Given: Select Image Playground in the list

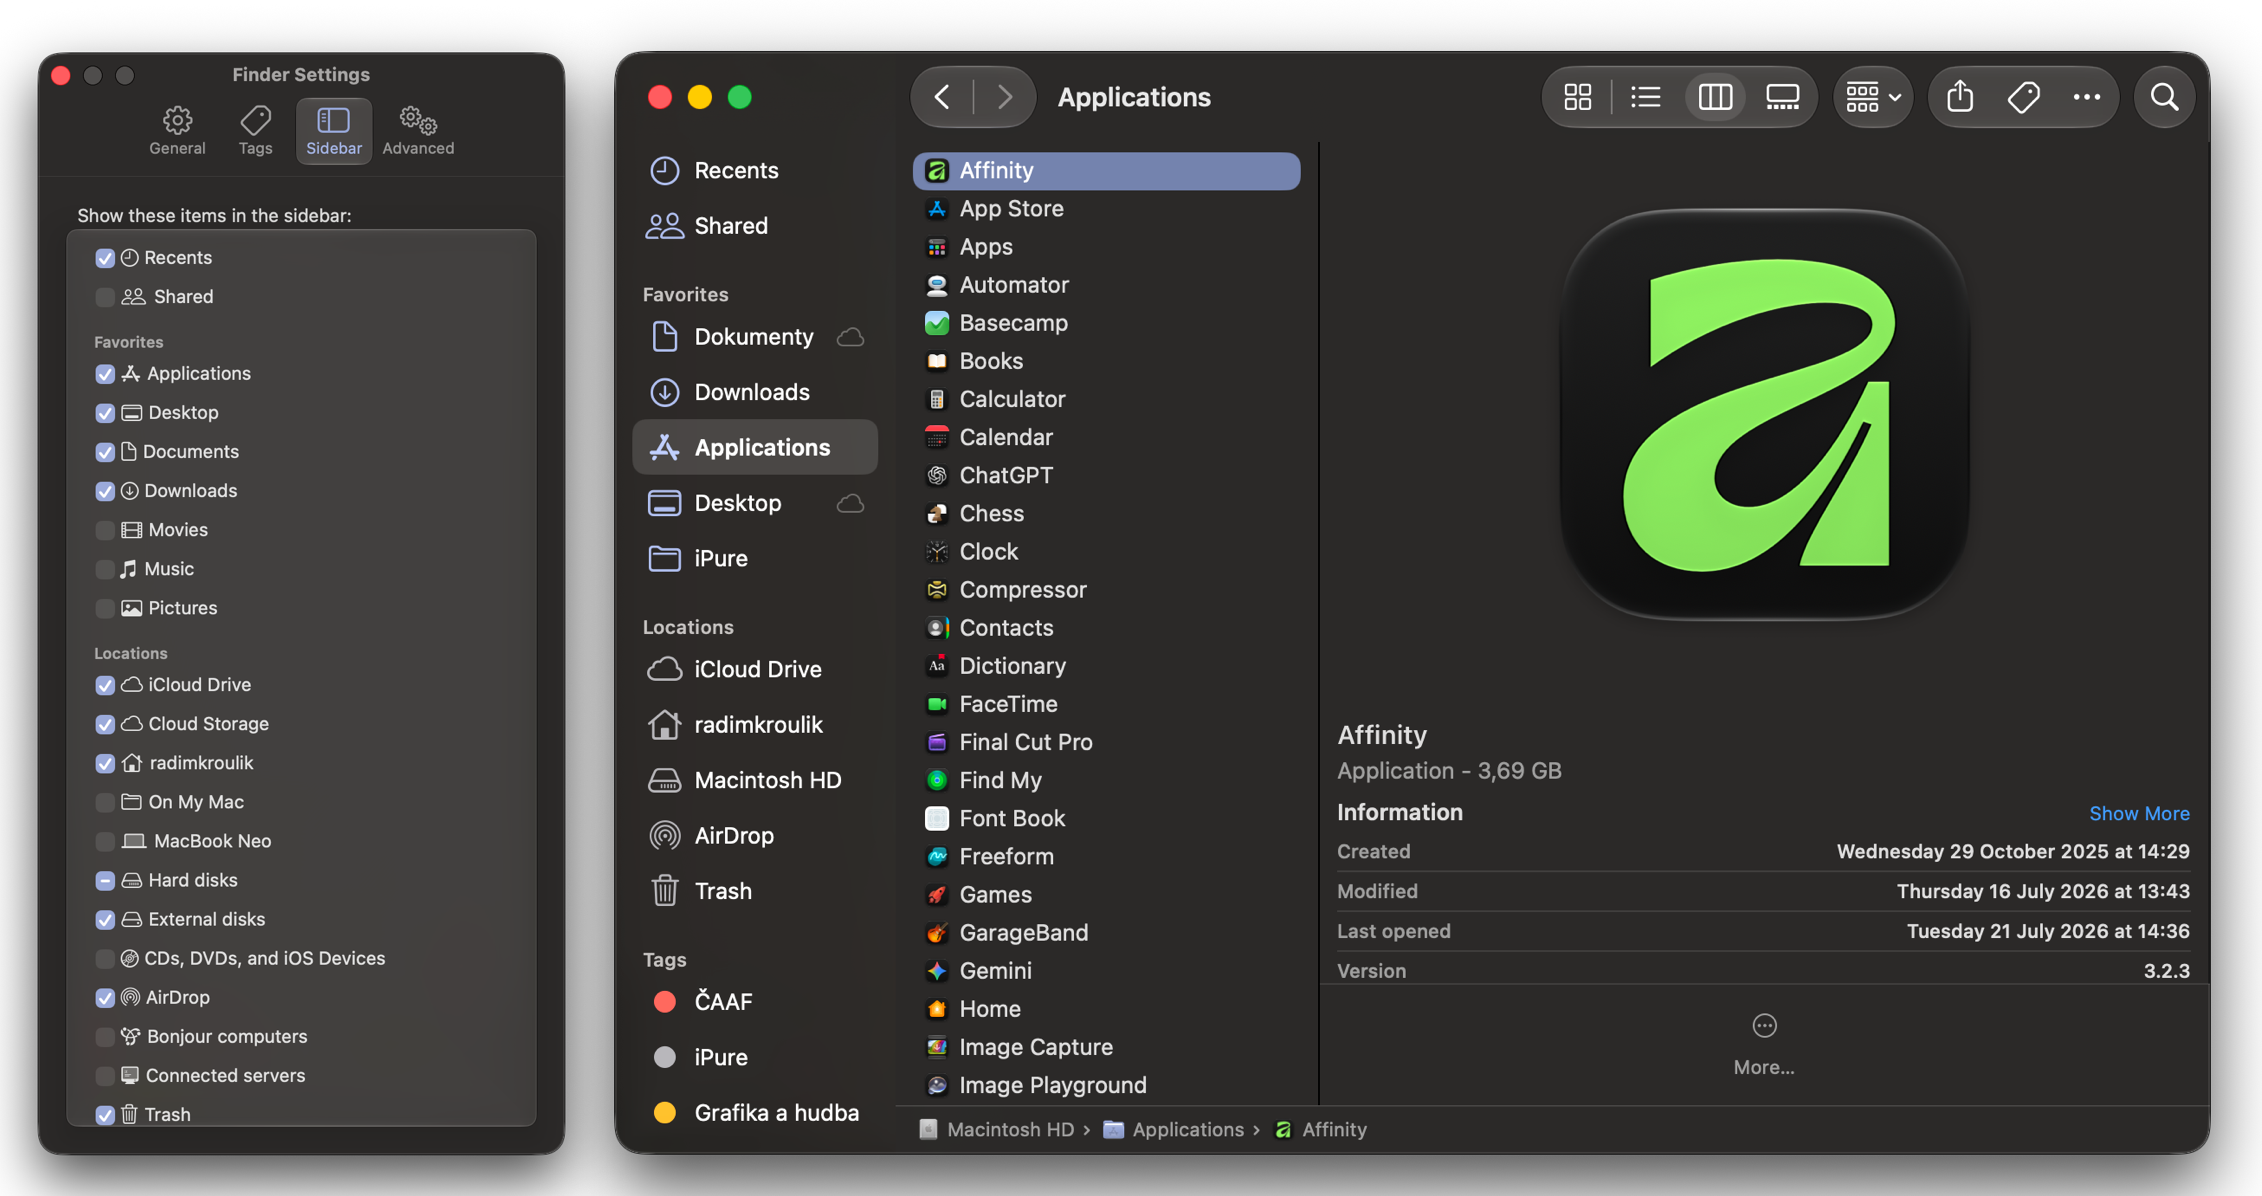Looking at the screenshot, I should click(x=1106, y=1085).
